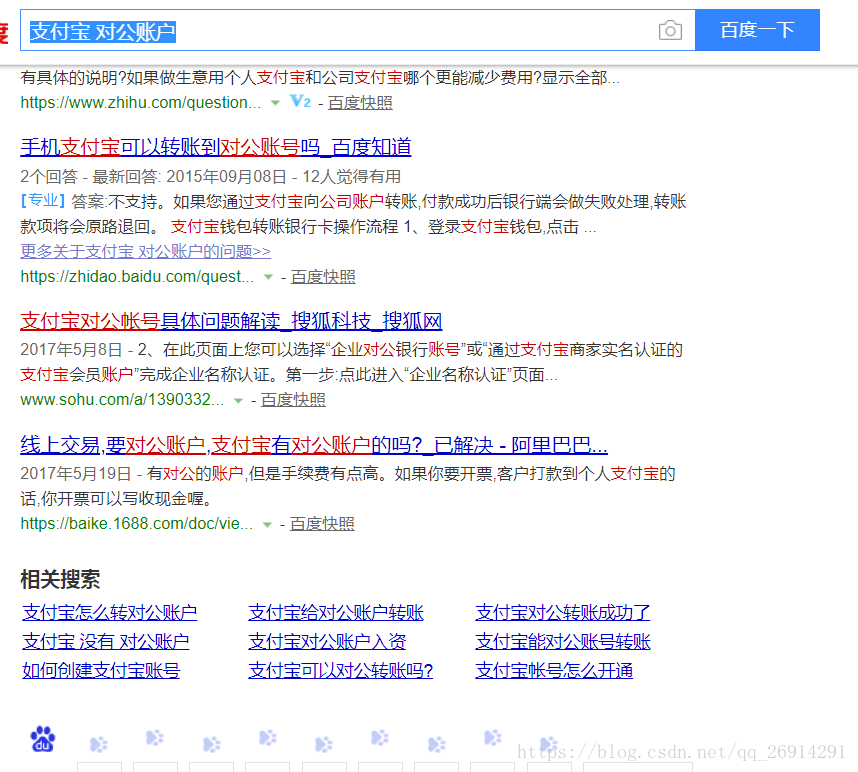The height and width of the screenshot is (772, 858).
Task: Click the www.sohu.com/a/1390332... URL text
Action: (122, 400)
